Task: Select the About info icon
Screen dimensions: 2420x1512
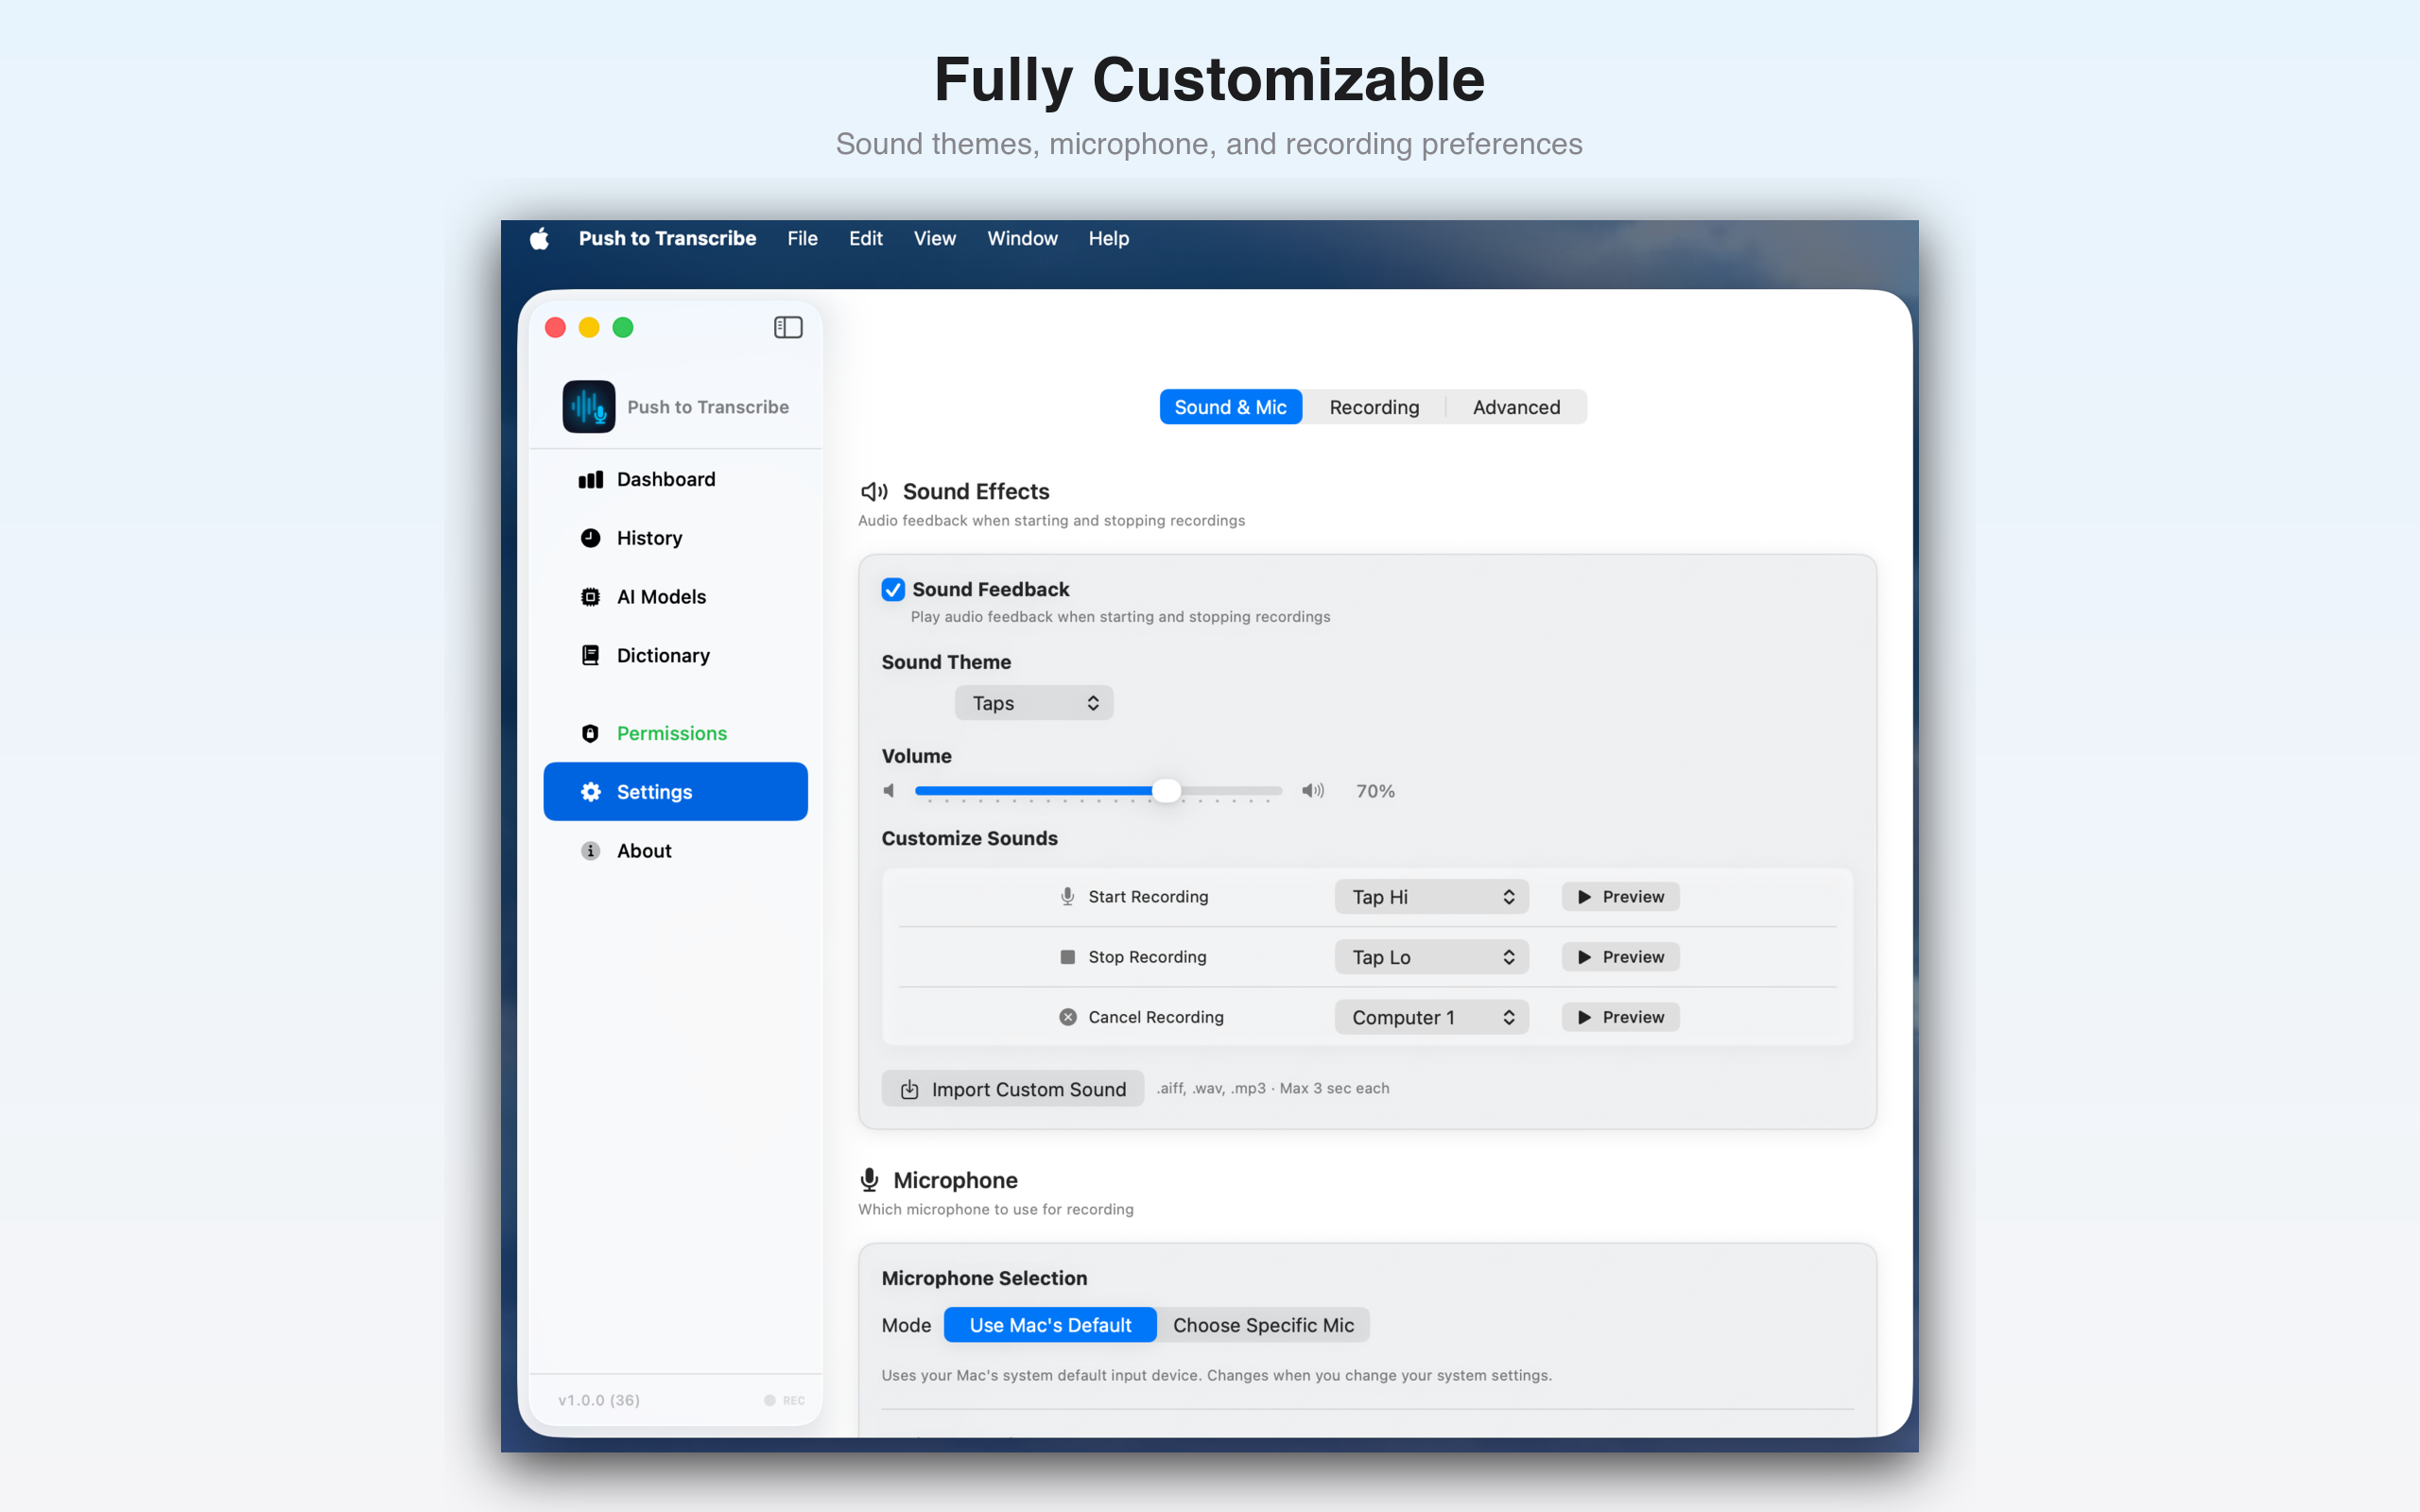Action: (590, 851)
